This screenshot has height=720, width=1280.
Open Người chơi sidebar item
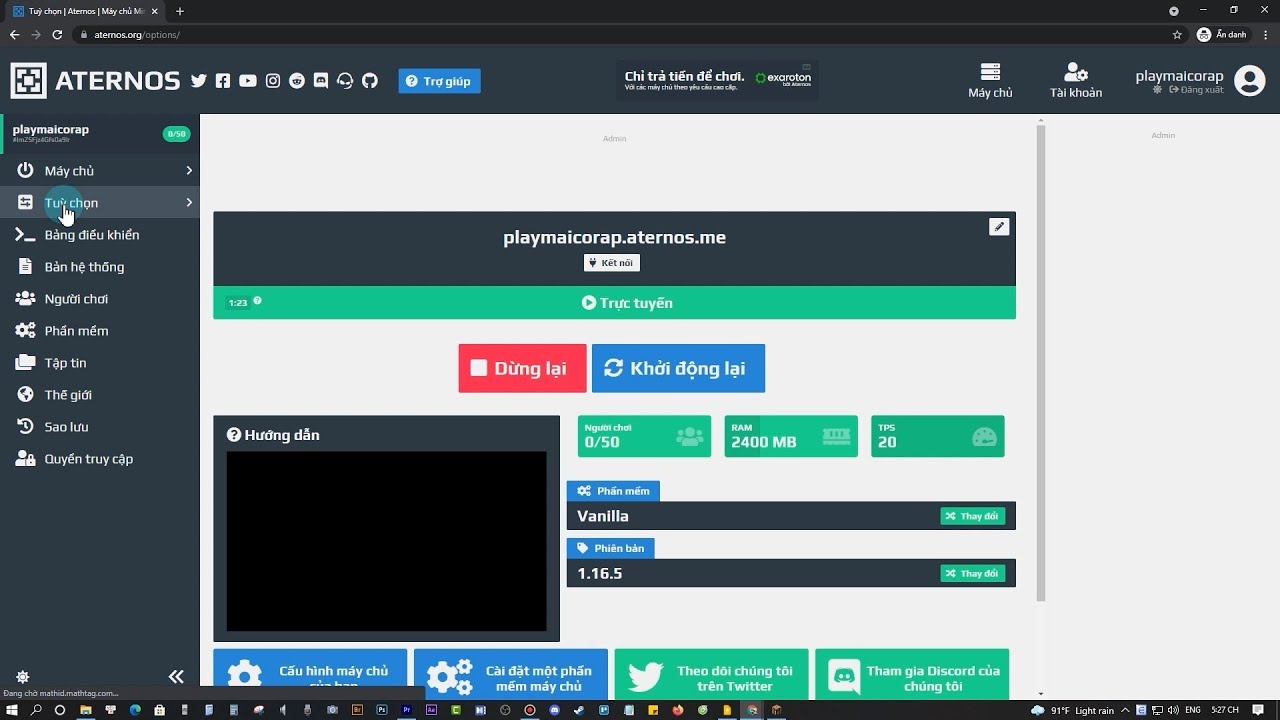click(x=100, y=299)
